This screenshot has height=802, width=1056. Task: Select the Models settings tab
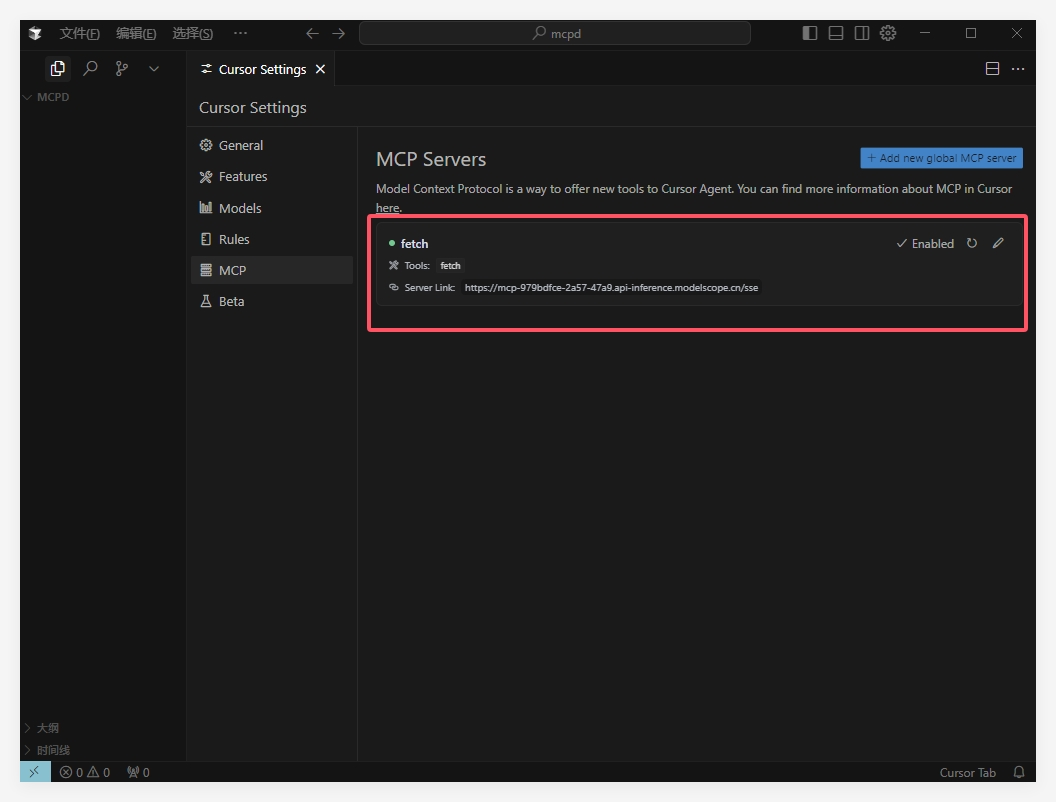240,208
